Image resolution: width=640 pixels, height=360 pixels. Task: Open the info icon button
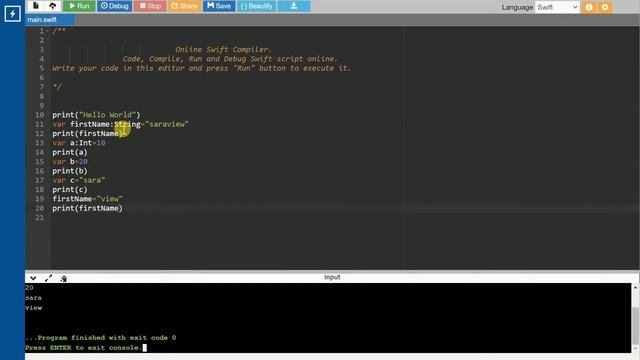pos(589,7)
